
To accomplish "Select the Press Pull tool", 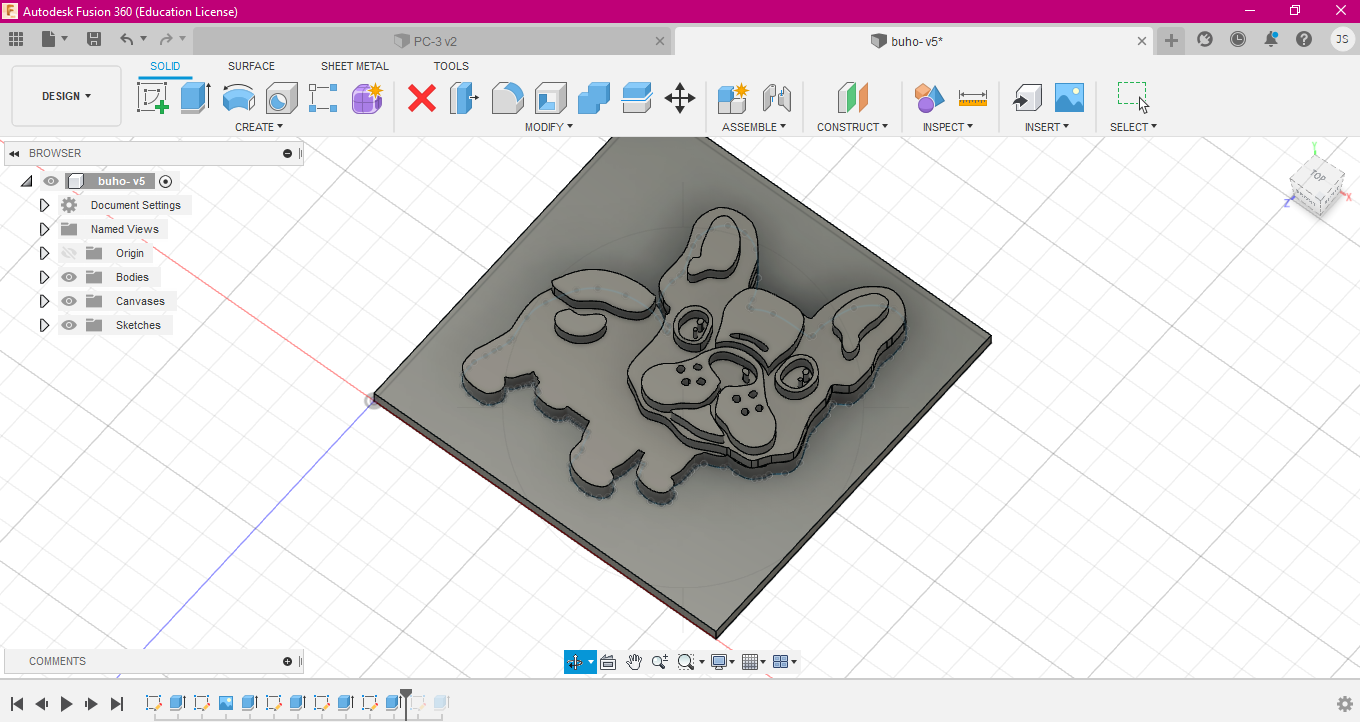I will click(x=464, y=98).
